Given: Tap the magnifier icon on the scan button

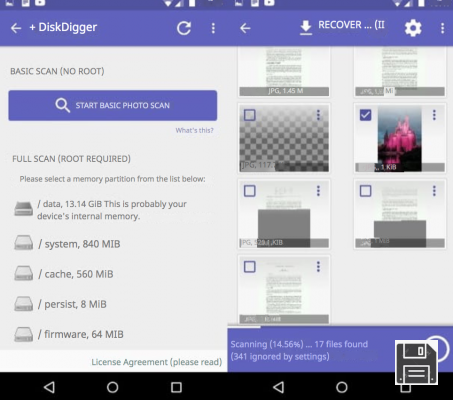Looking at the screenshot, I should [63, 105].
